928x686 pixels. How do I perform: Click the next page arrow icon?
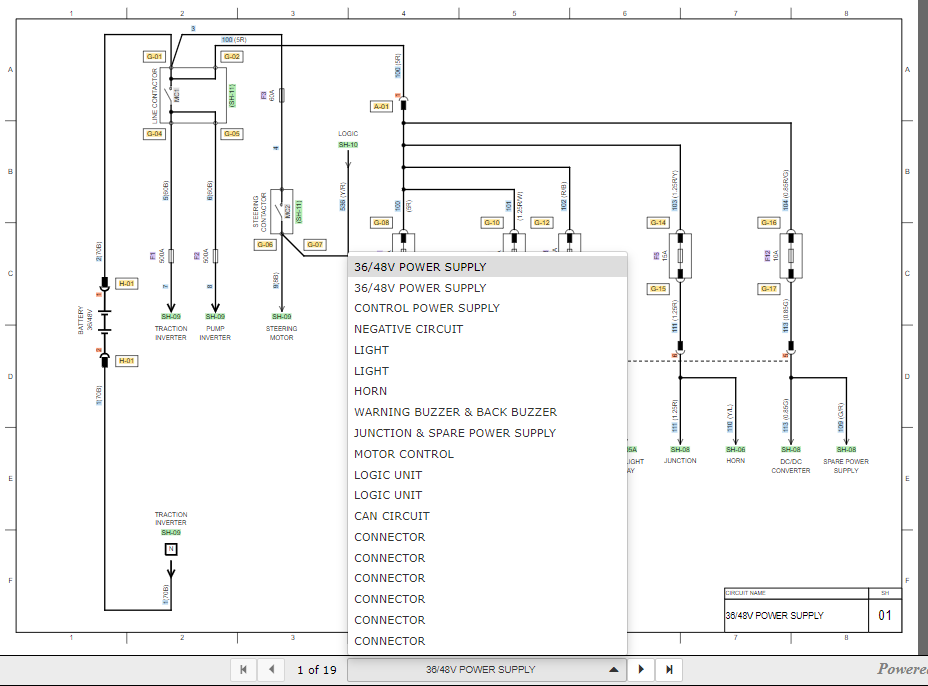click(641, 669)
